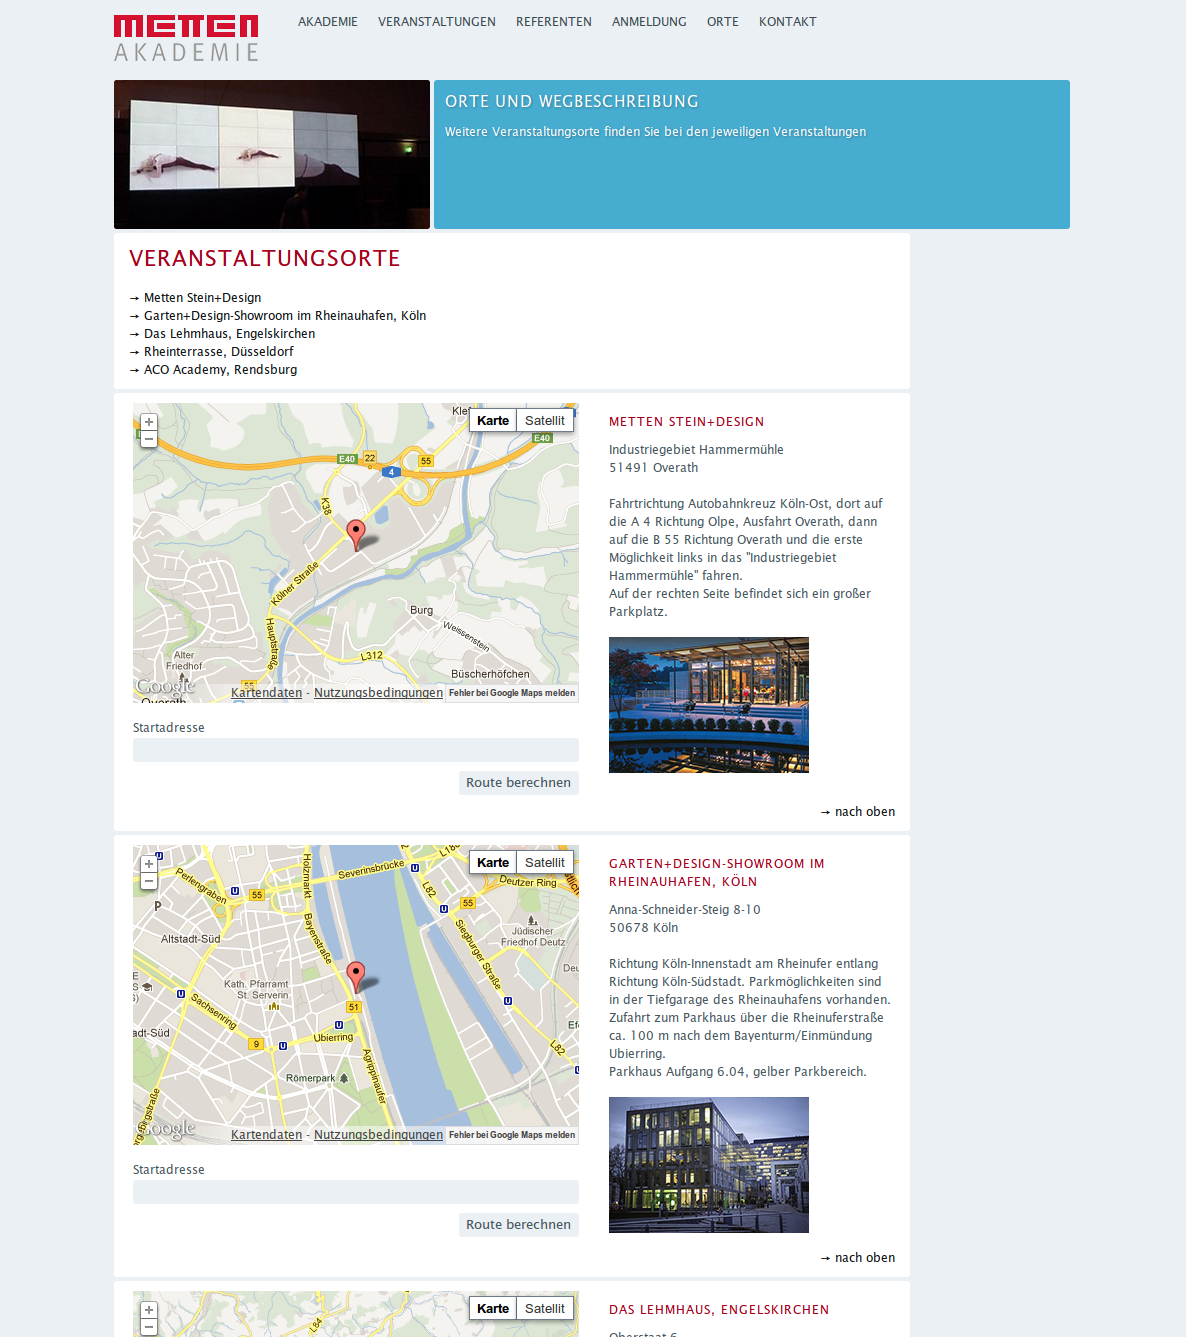Switch Overath map to Satellit view
Image resolution: width=1186 pixels, height=1337 pixels.
(545, 421)
